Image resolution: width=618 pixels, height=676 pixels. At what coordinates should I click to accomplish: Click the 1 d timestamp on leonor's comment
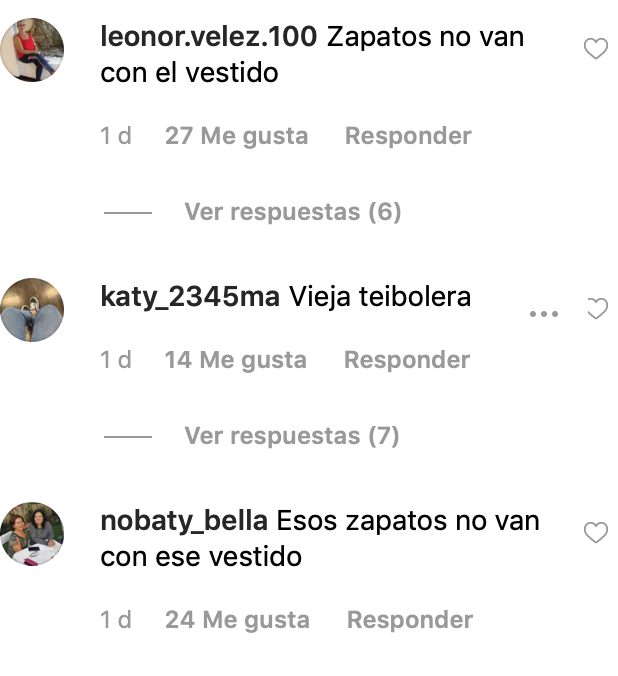tap(116, 136)
